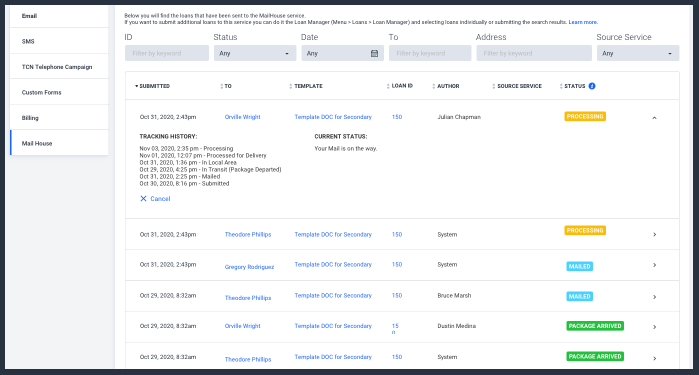
Task: Cancel the mailing for Orville Wright
Action: 155,199
